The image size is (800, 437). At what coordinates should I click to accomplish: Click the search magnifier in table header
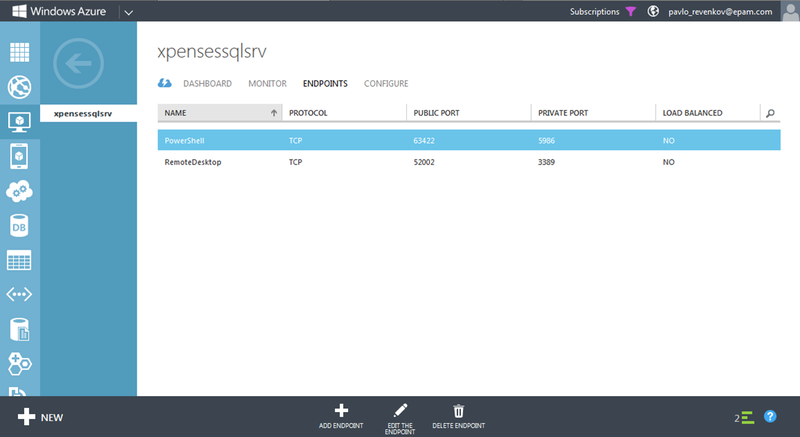(770, 113)
